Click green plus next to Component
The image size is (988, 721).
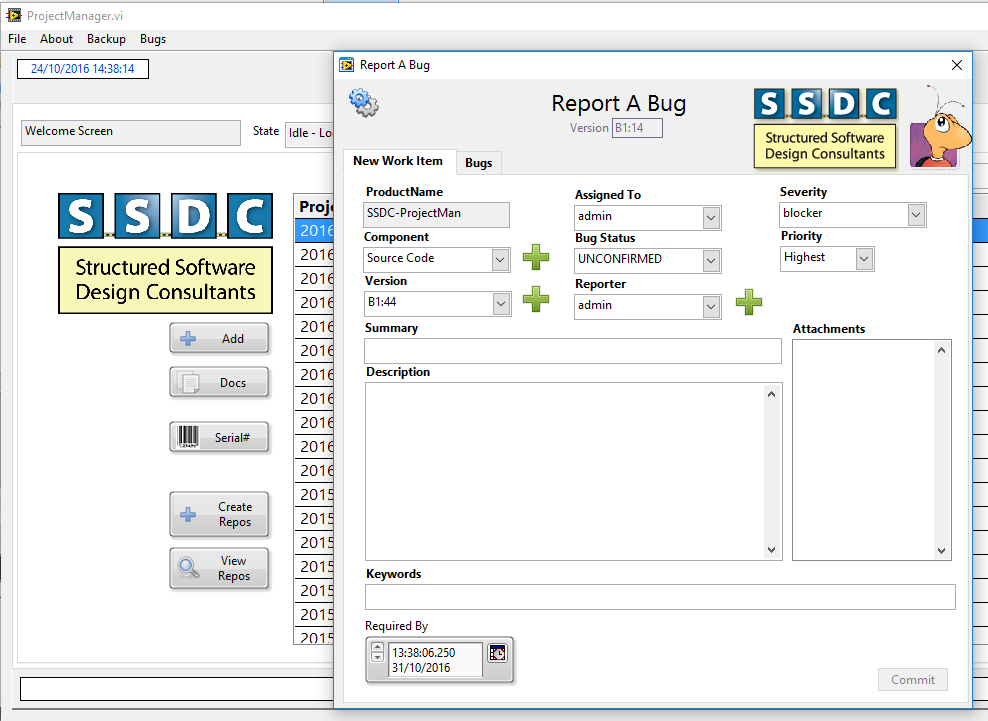coord(536,257)
